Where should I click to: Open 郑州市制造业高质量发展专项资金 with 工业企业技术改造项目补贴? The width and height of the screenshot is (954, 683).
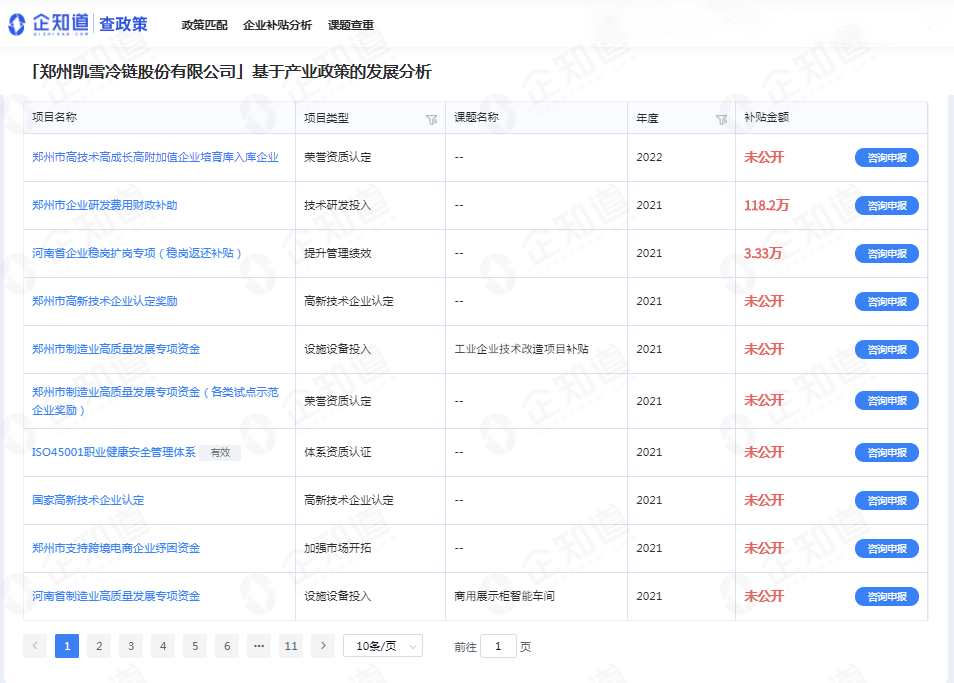point(116,349)
